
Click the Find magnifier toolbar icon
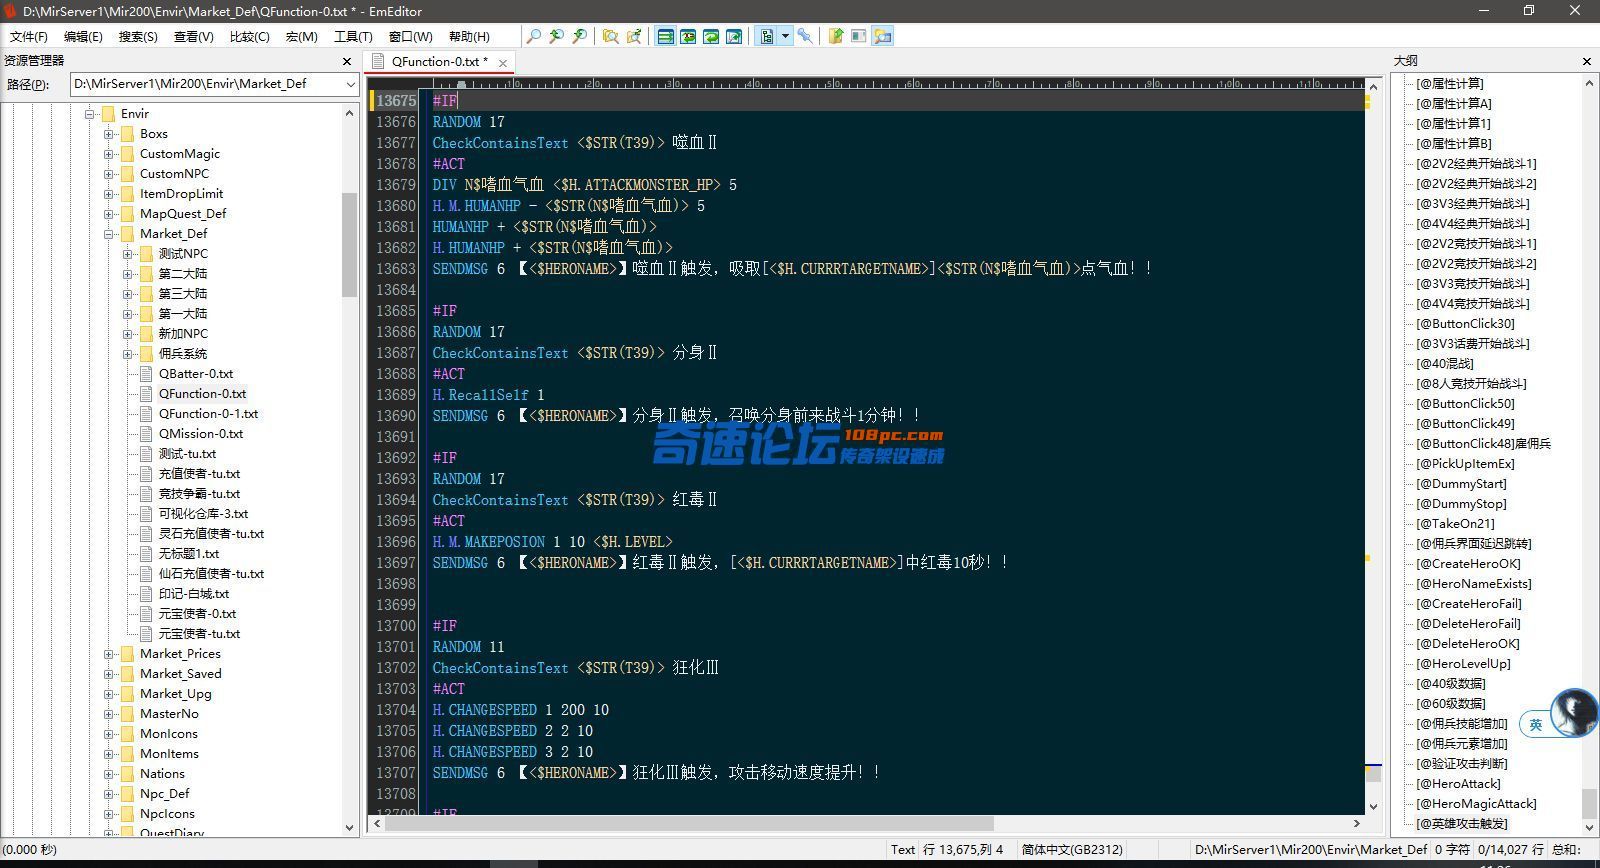point(534,36)
